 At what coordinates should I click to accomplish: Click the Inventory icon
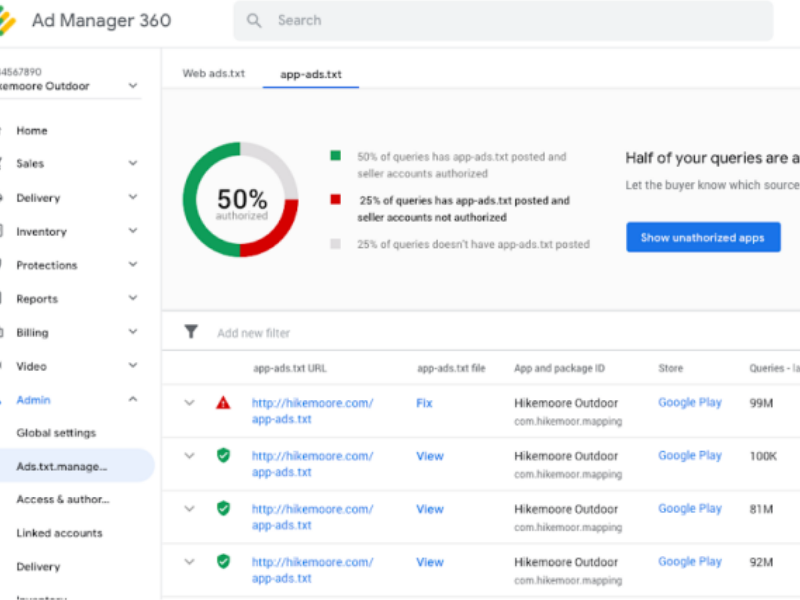pos(4,231)
